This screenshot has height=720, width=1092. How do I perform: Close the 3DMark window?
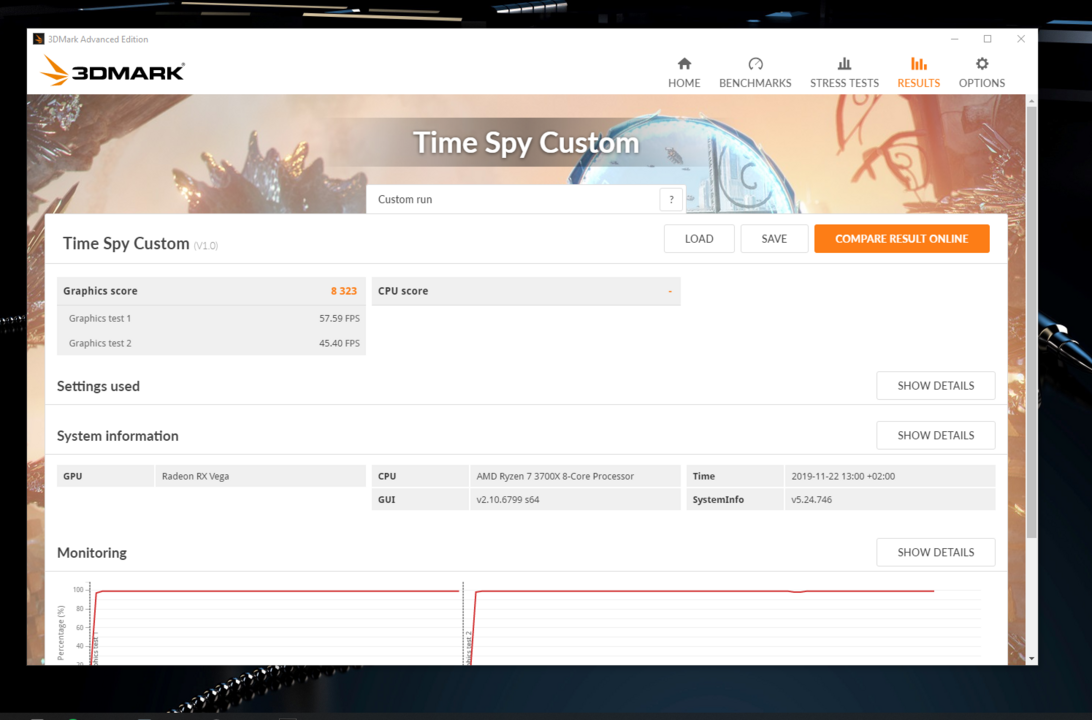(1020, 39)
